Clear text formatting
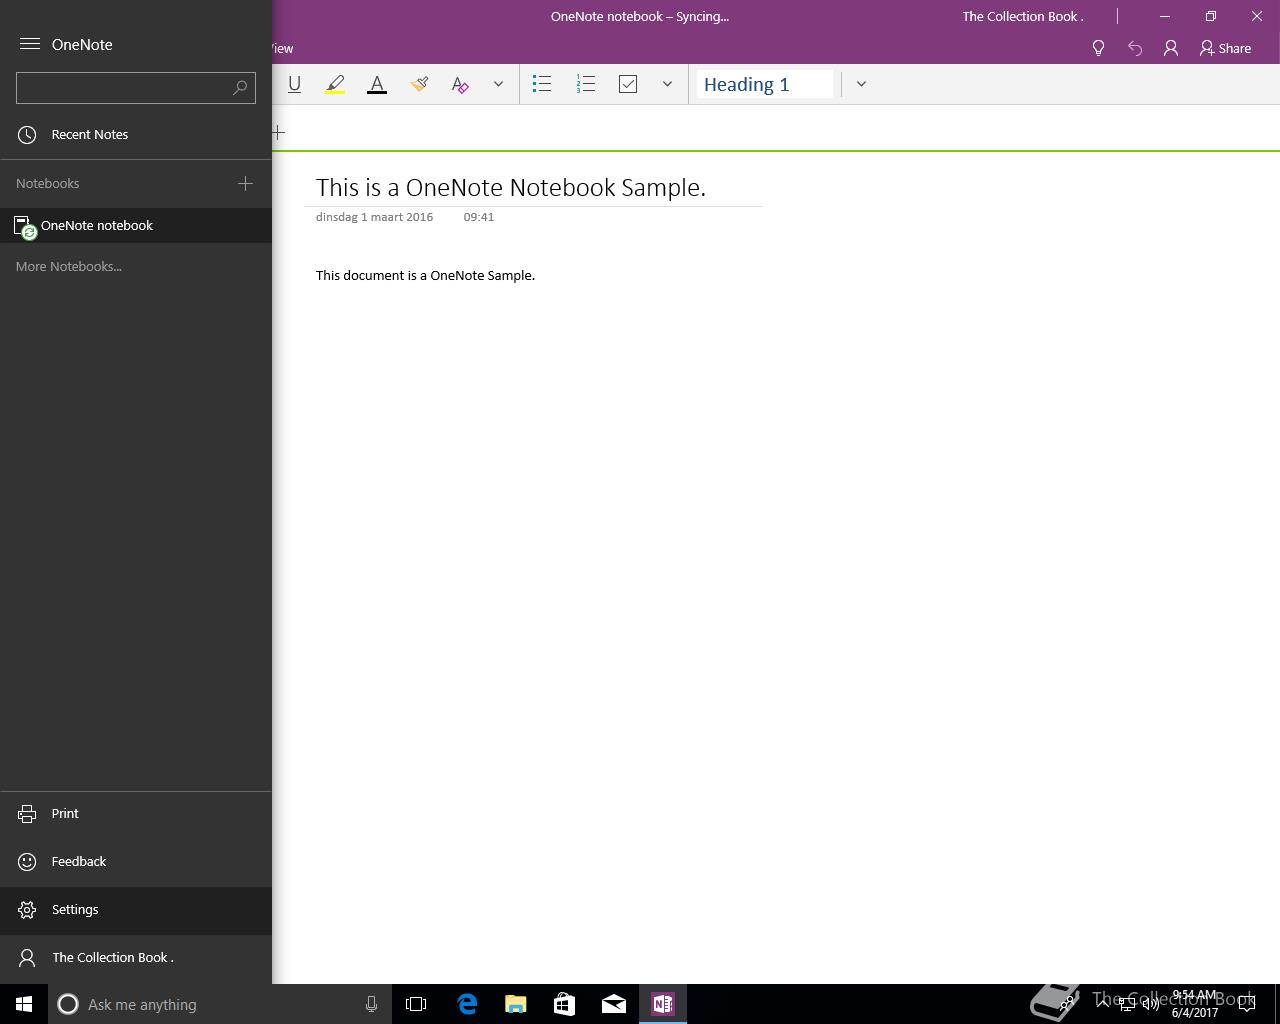The image size is (1280, 1024). click(x=460, y=84)
